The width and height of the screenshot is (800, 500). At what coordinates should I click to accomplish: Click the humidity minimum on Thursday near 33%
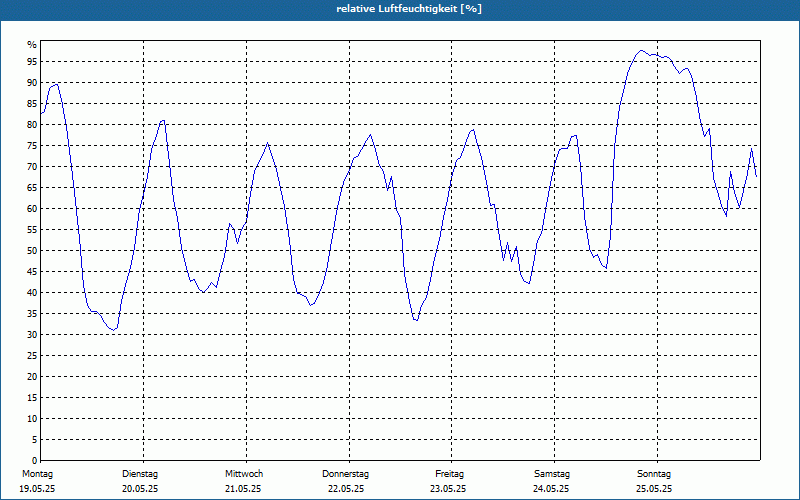416,320
